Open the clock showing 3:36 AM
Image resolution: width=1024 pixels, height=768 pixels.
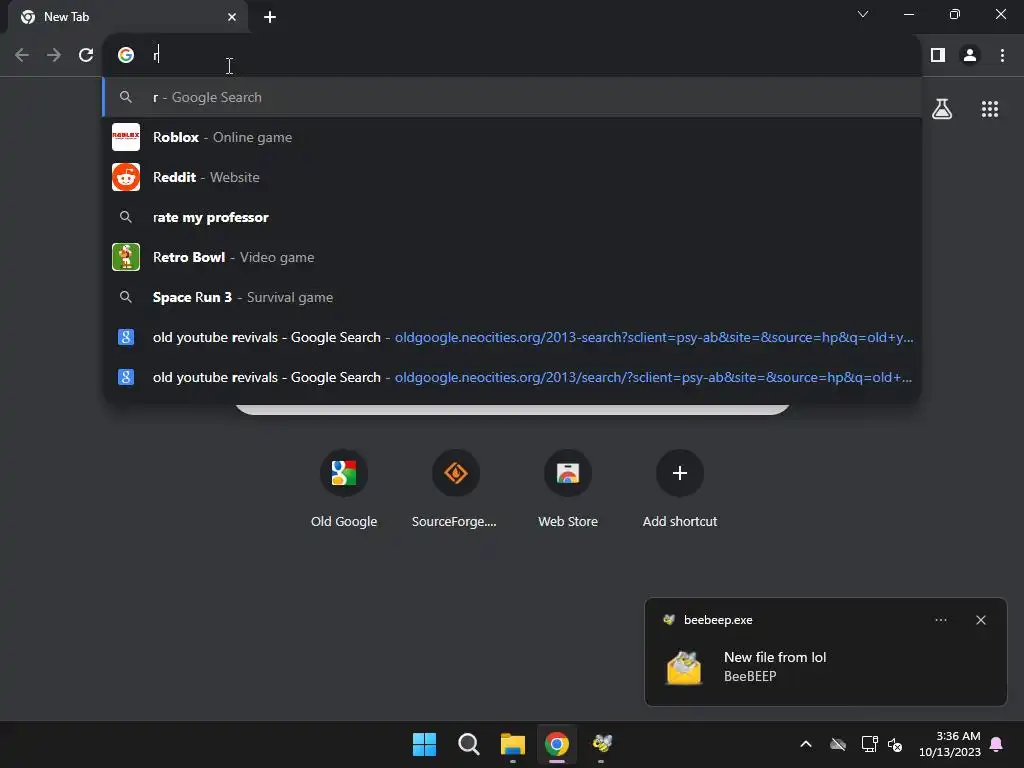950,744
